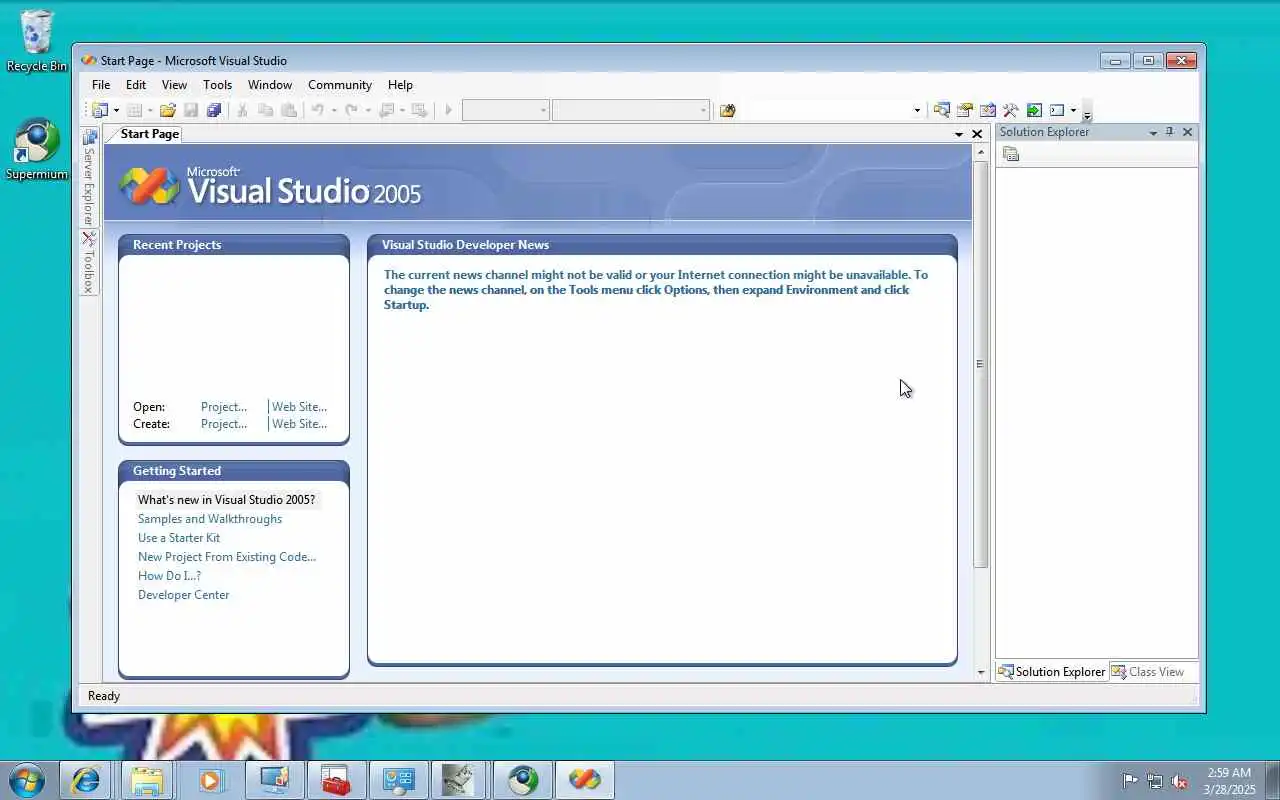The image size is (1280, 800).
Task: Click the Open Project... link
Action: (224, 407)
